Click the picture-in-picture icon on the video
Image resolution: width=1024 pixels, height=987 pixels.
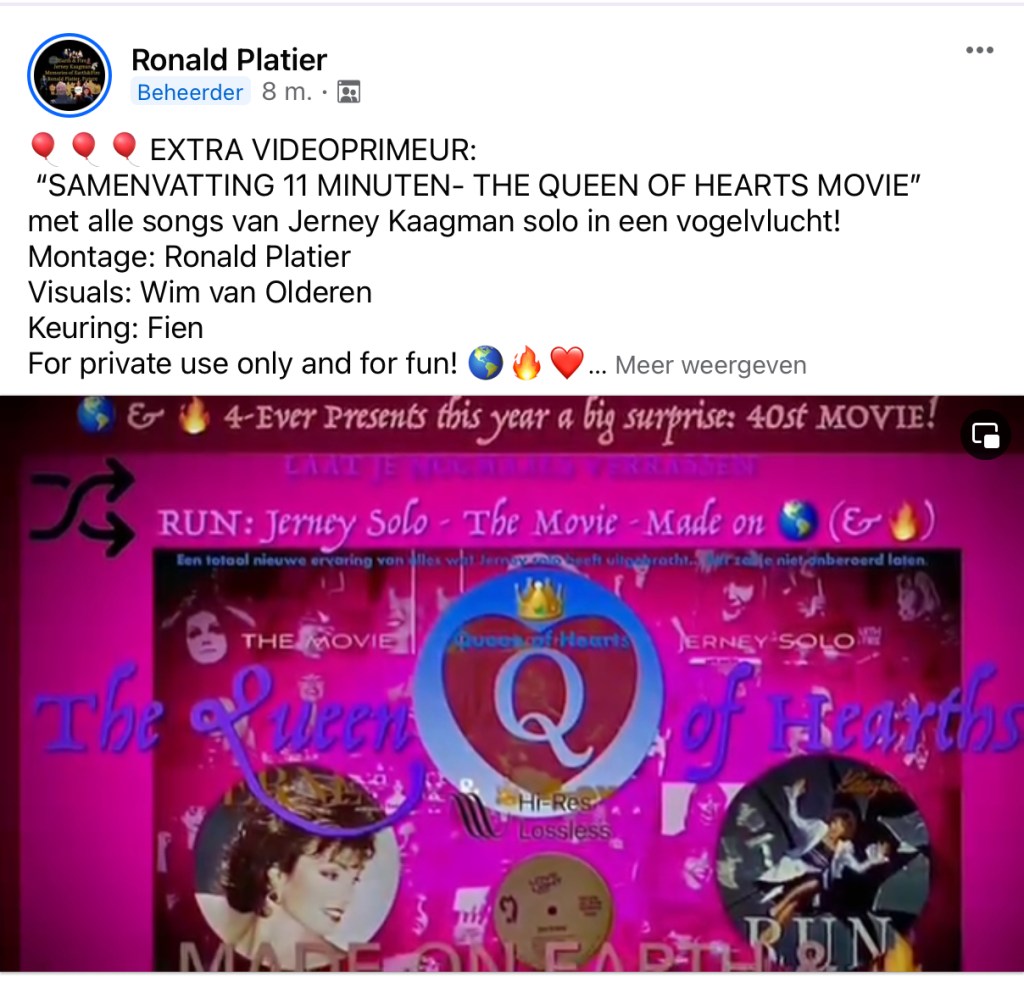pos(985,435)
